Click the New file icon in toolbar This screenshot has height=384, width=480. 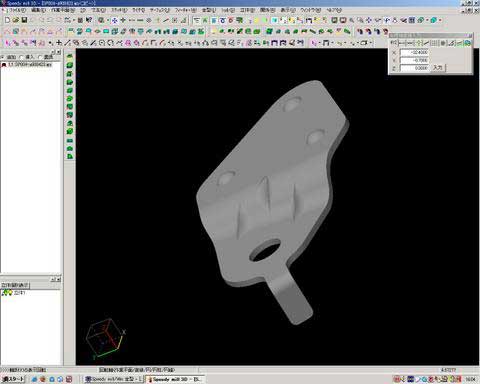[7, 20]
